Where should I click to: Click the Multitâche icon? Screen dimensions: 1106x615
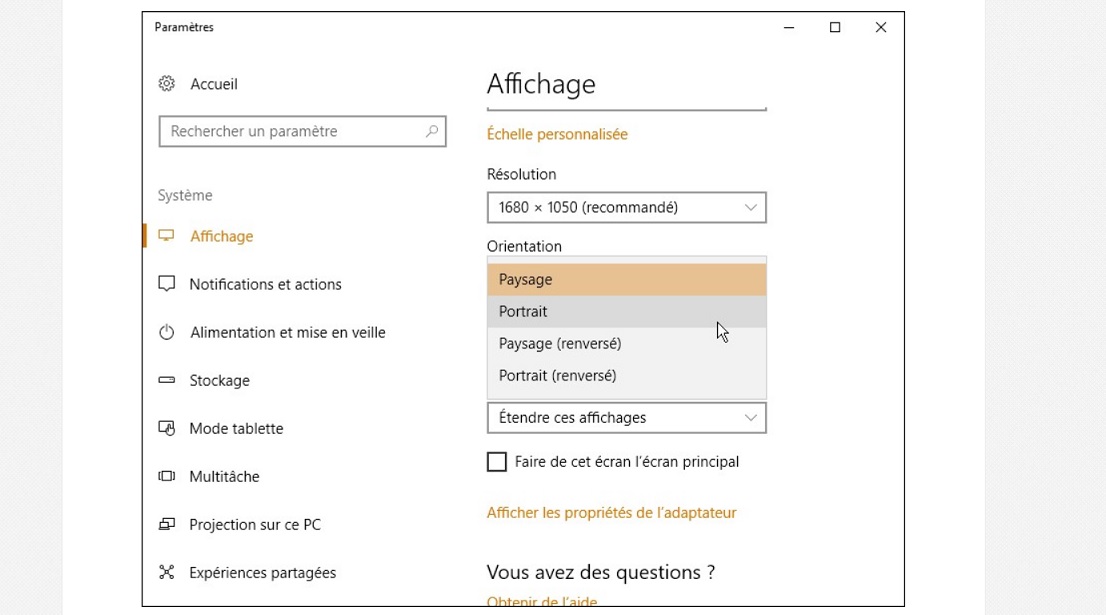coord(167,476)
